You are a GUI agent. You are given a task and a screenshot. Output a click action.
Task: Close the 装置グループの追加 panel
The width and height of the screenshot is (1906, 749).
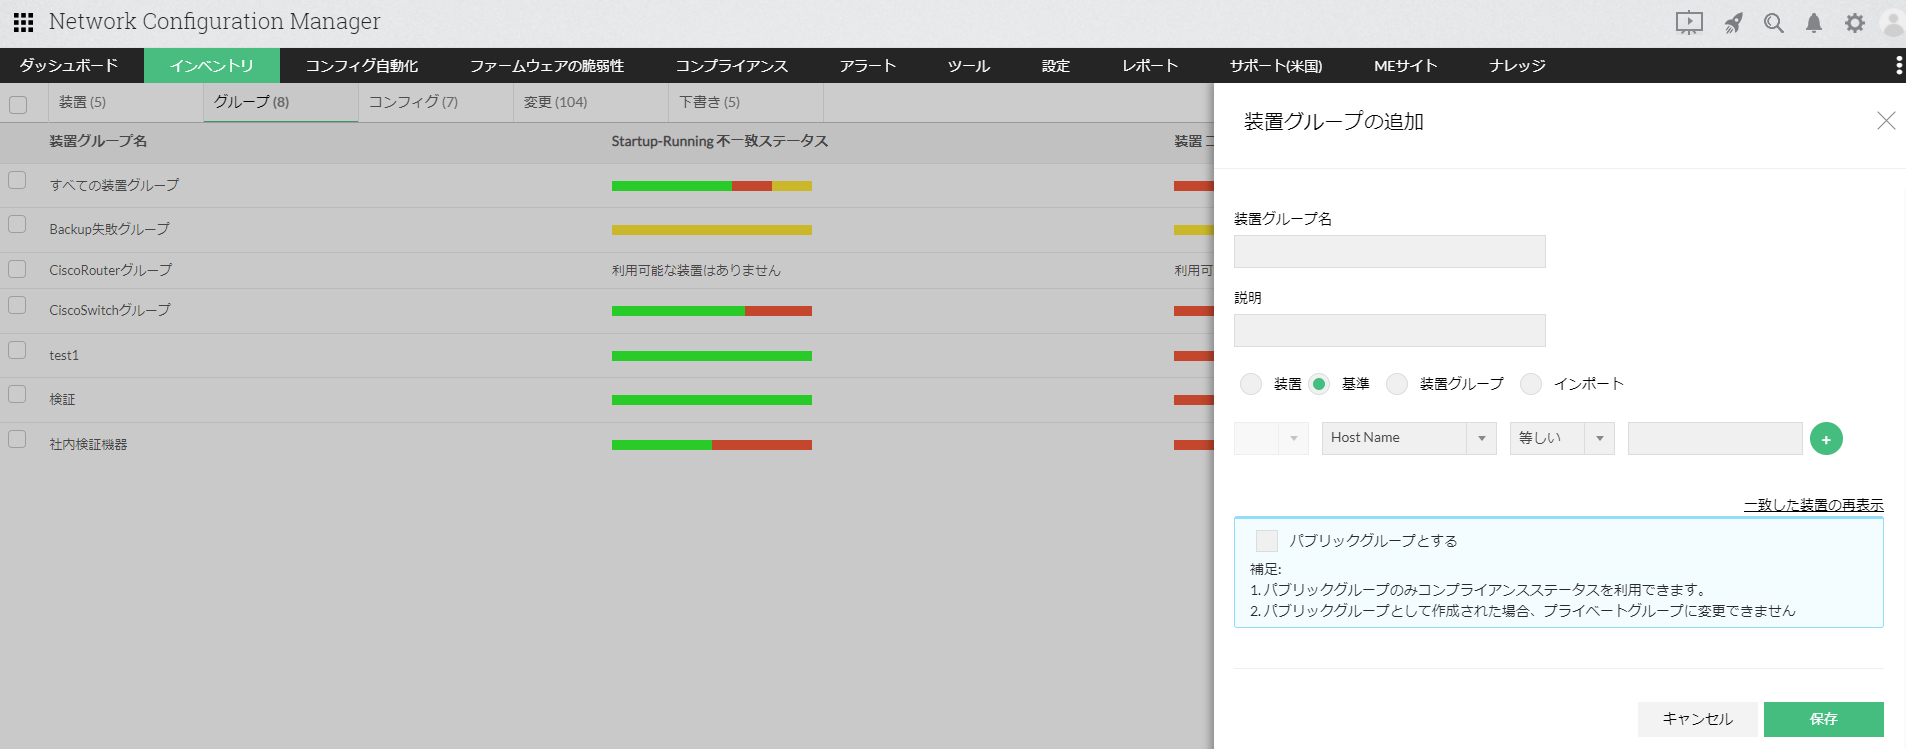click(x=1885, y=121)
